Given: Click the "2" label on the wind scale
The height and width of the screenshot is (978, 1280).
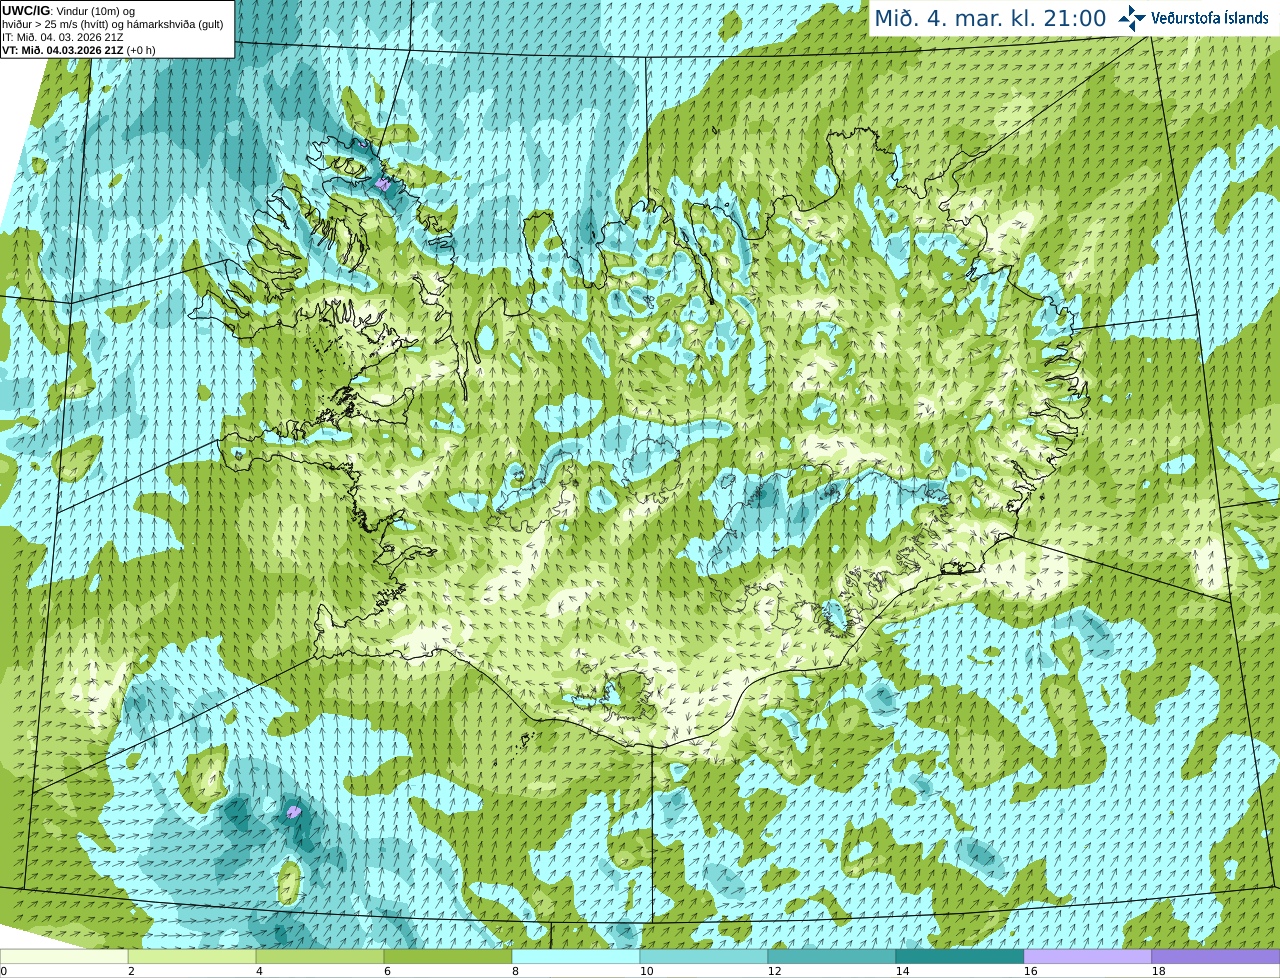Looking at the screenshot, I should pyautogui.click(x=131, y=971).
